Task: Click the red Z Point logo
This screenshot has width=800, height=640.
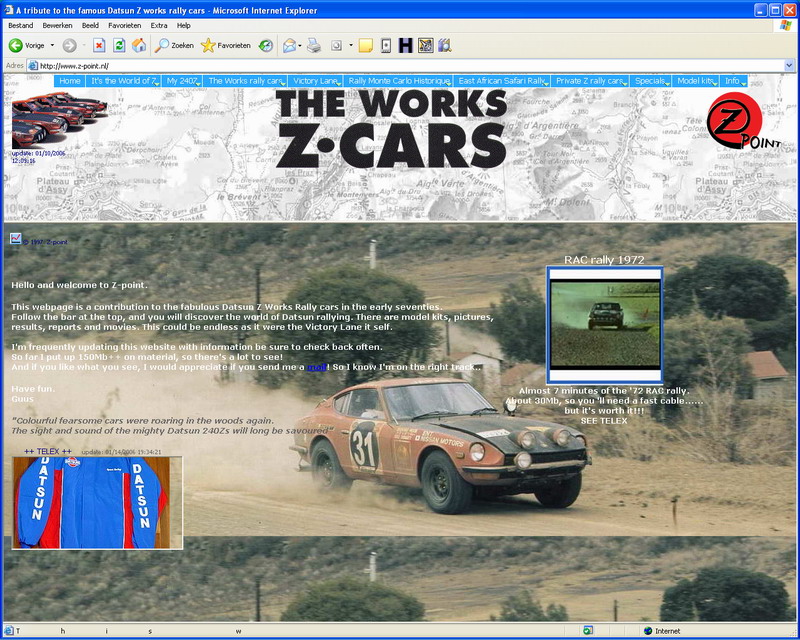Action: [743, 121]
